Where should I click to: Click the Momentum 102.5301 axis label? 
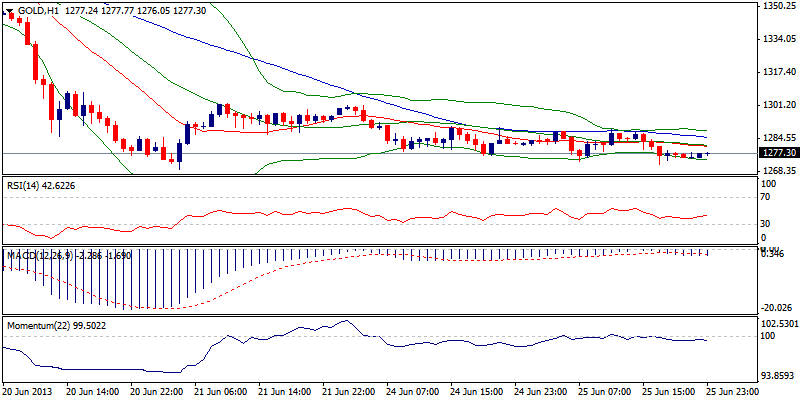(779, 324)
